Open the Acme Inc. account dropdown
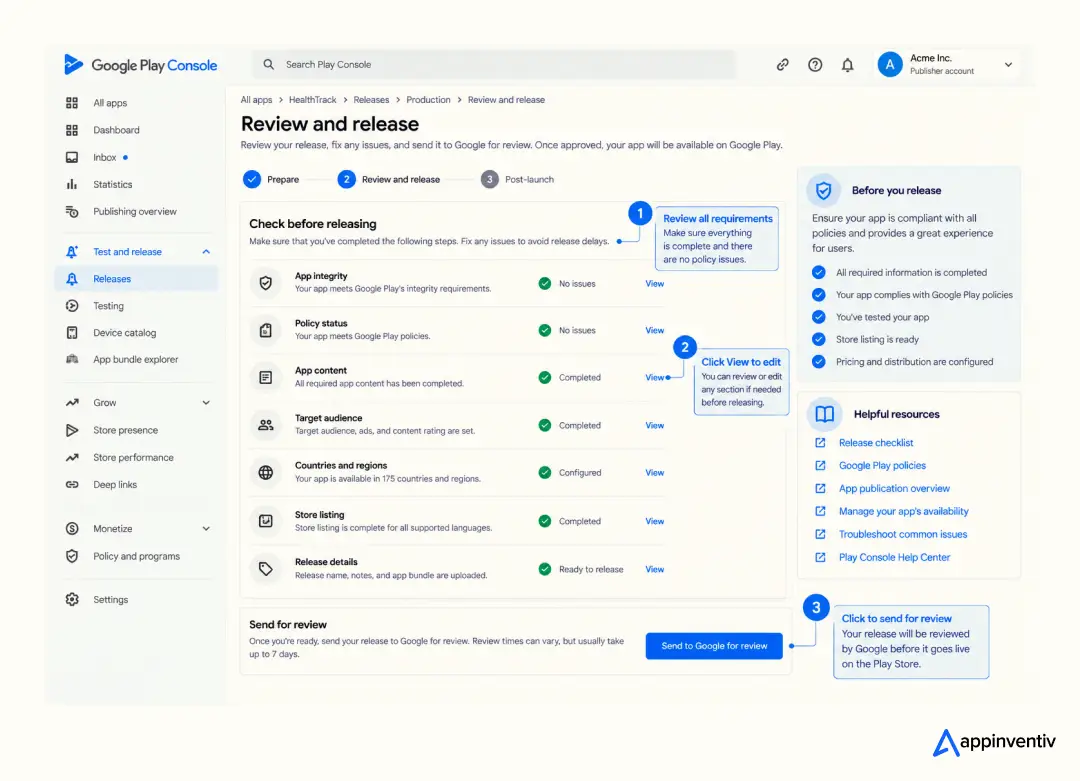The height and width of the screenshot is (781, 1080). click(x=1008, y=65)
